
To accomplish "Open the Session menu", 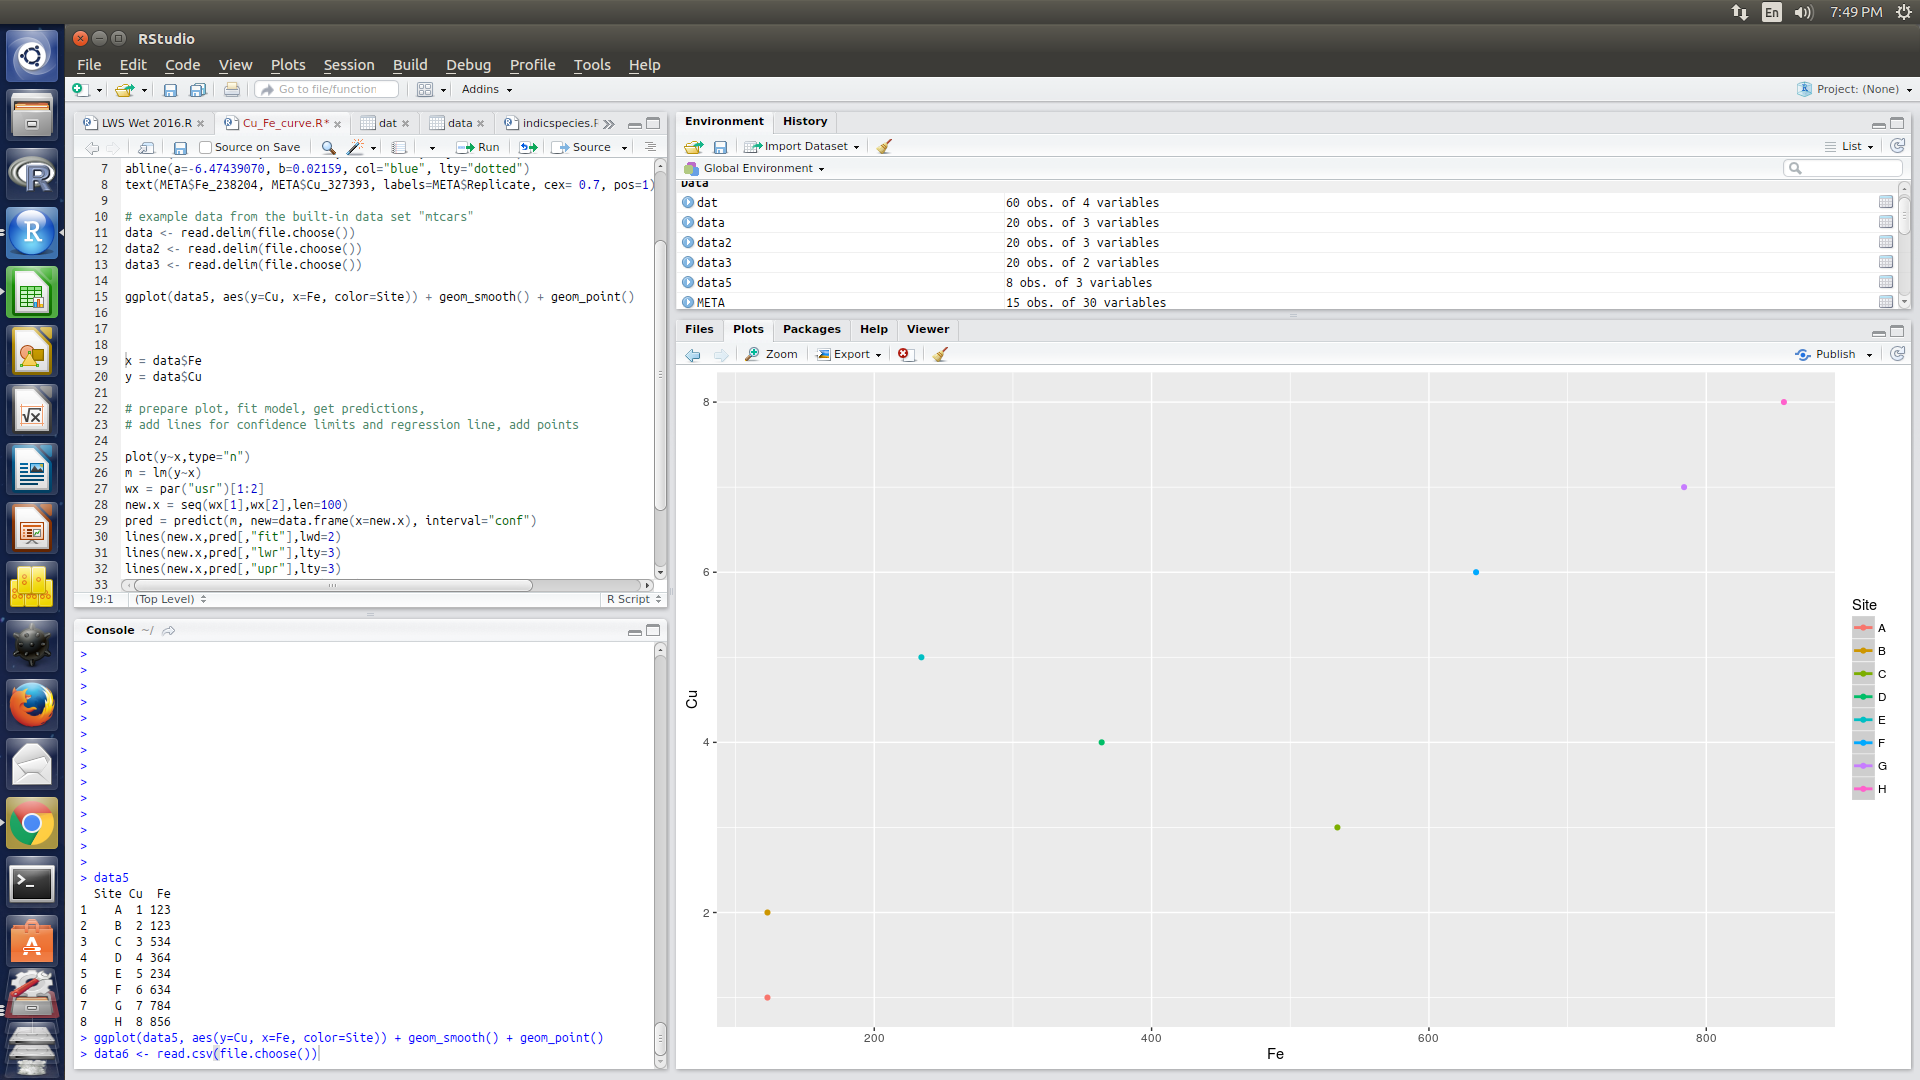I will click(348, 65).
